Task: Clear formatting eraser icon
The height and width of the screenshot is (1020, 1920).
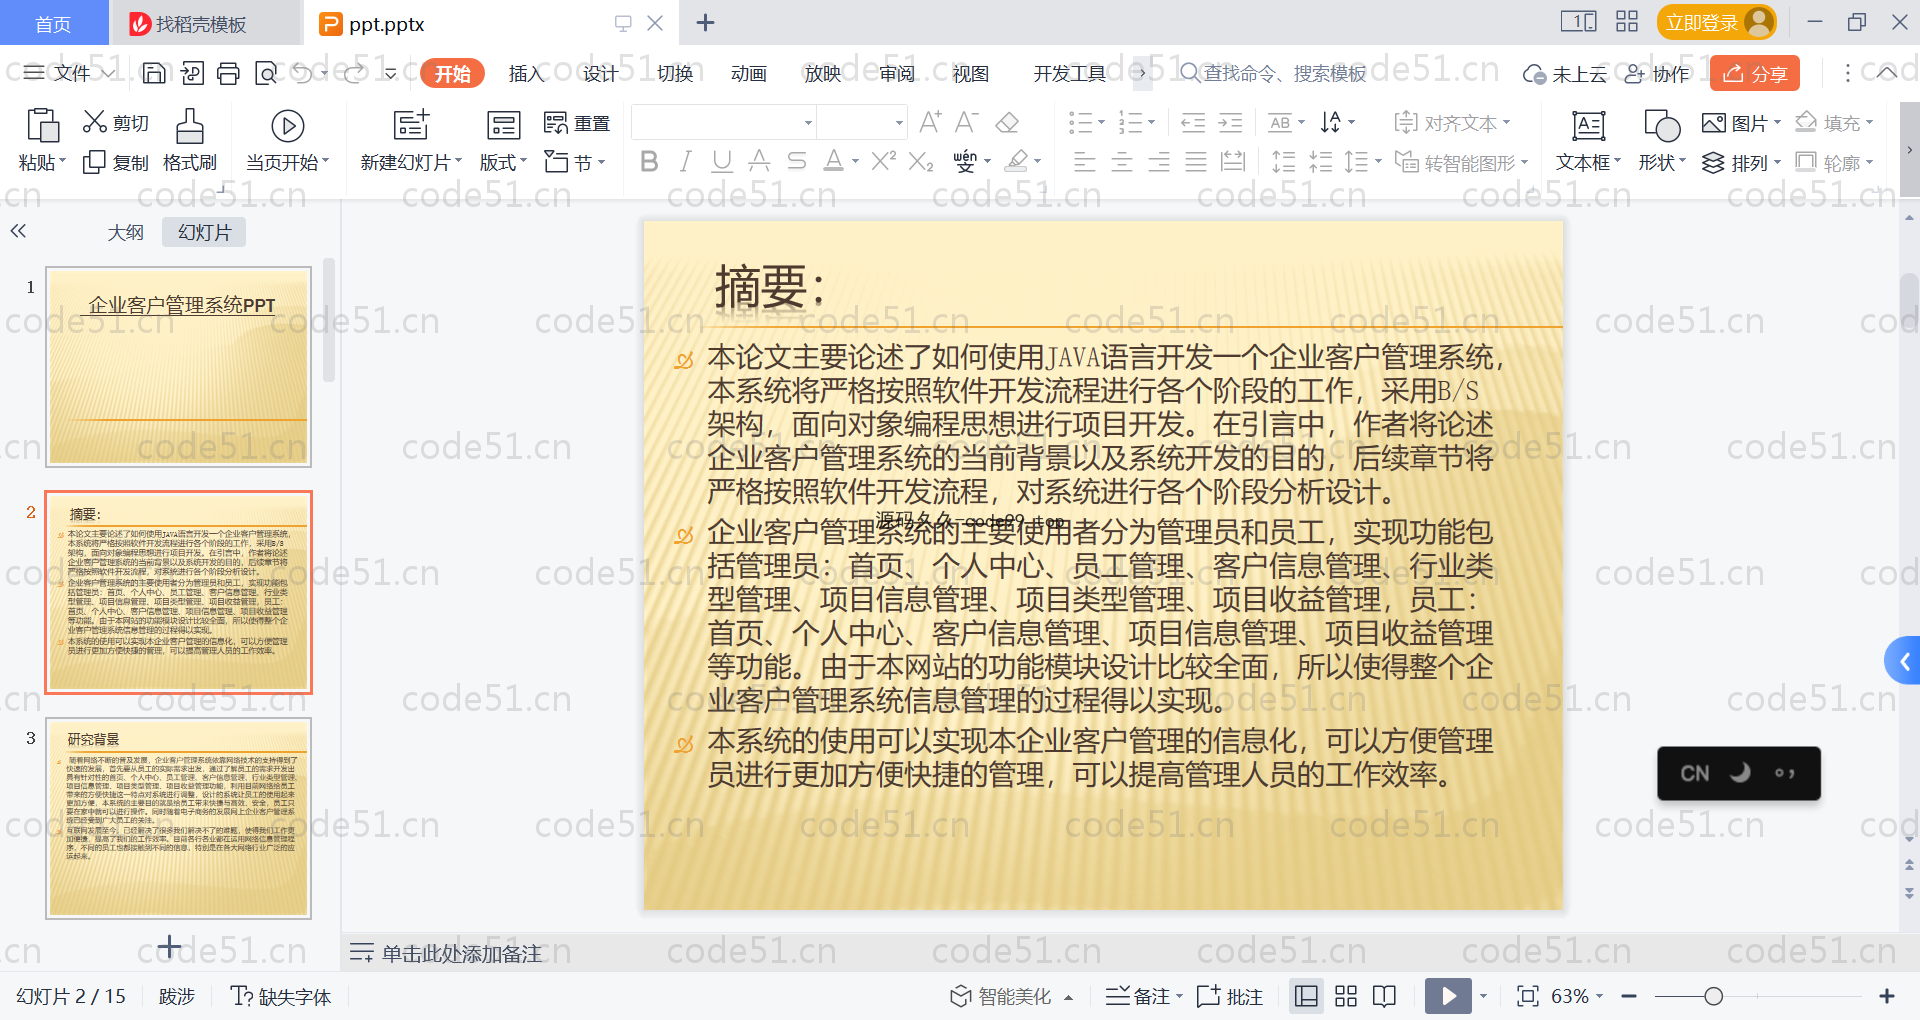Action: tap(1007, 123)
